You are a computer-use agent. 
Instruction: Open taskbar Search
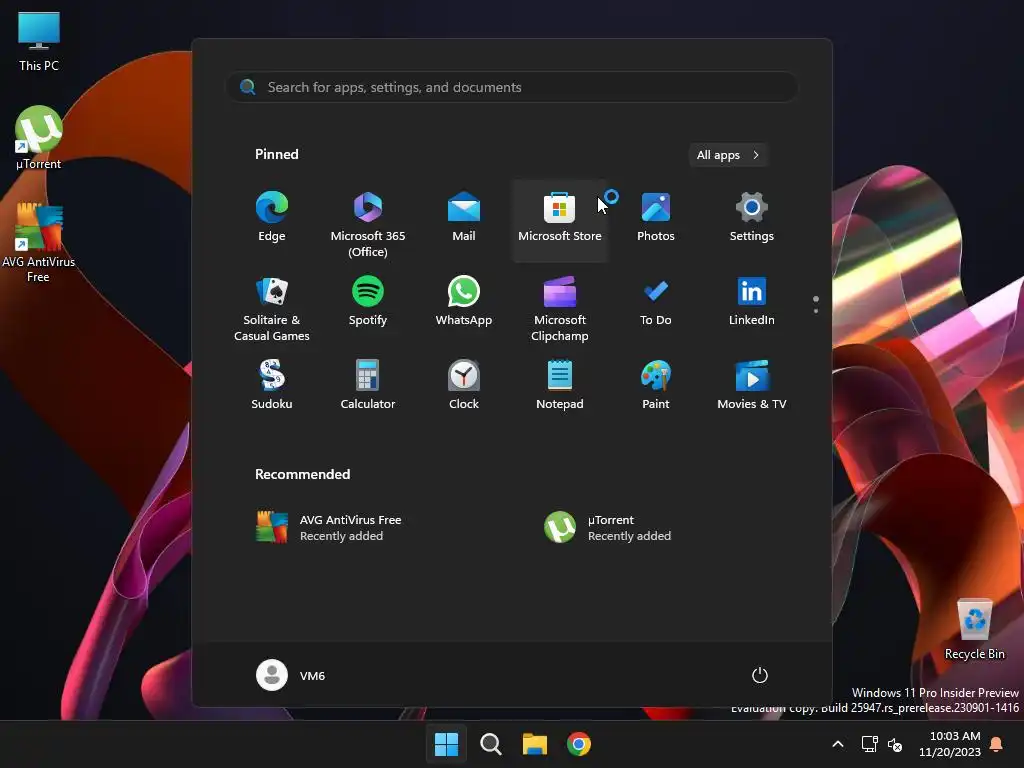pos(490,744)
